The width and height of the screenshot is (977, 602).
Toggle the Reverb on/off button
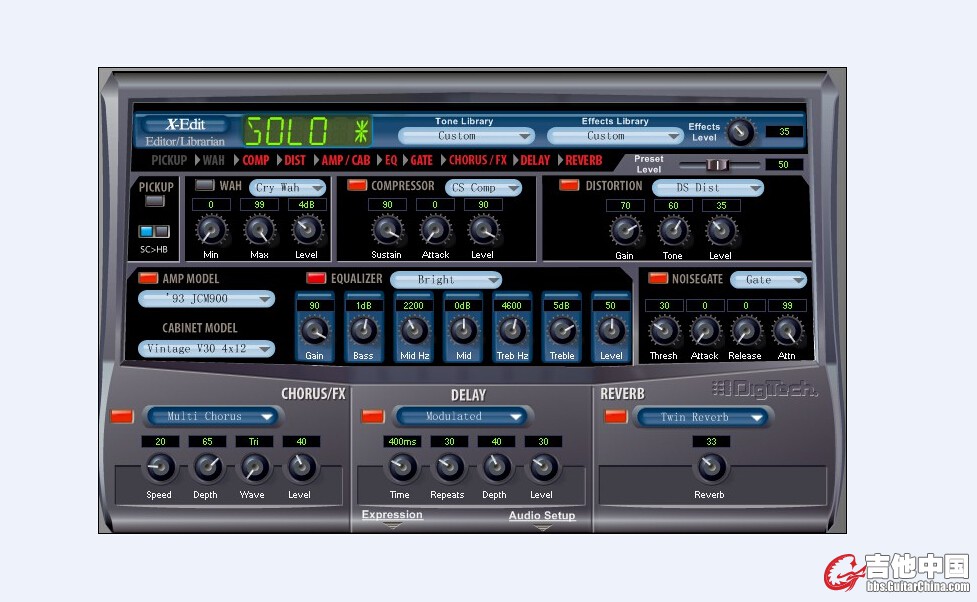616,416
